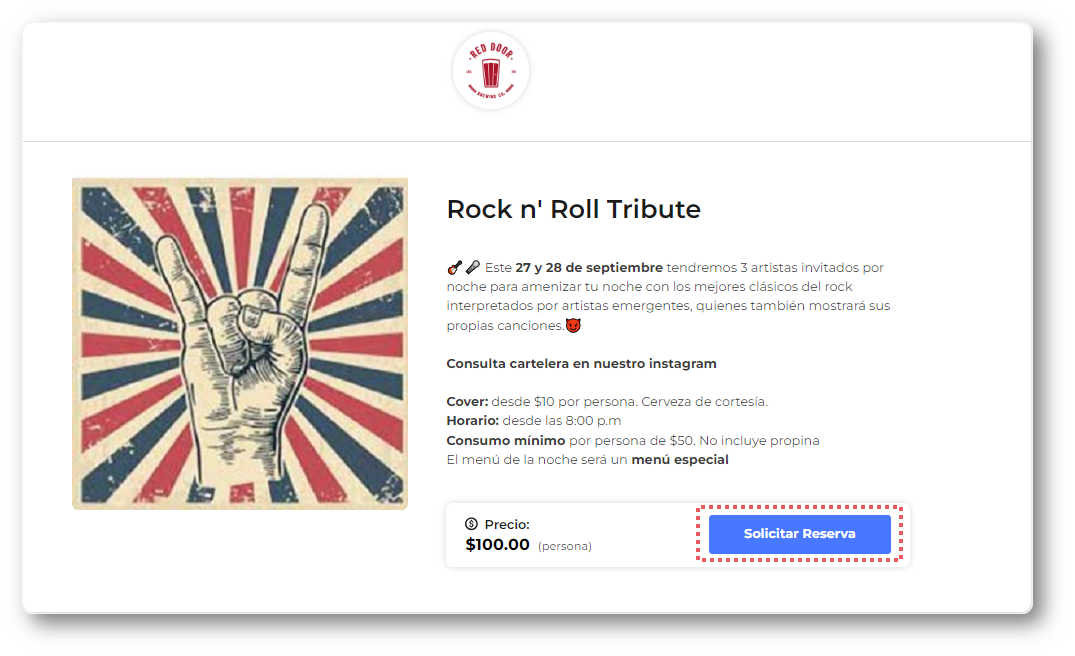Click the microphone emoji in the description

click(472, 268)
